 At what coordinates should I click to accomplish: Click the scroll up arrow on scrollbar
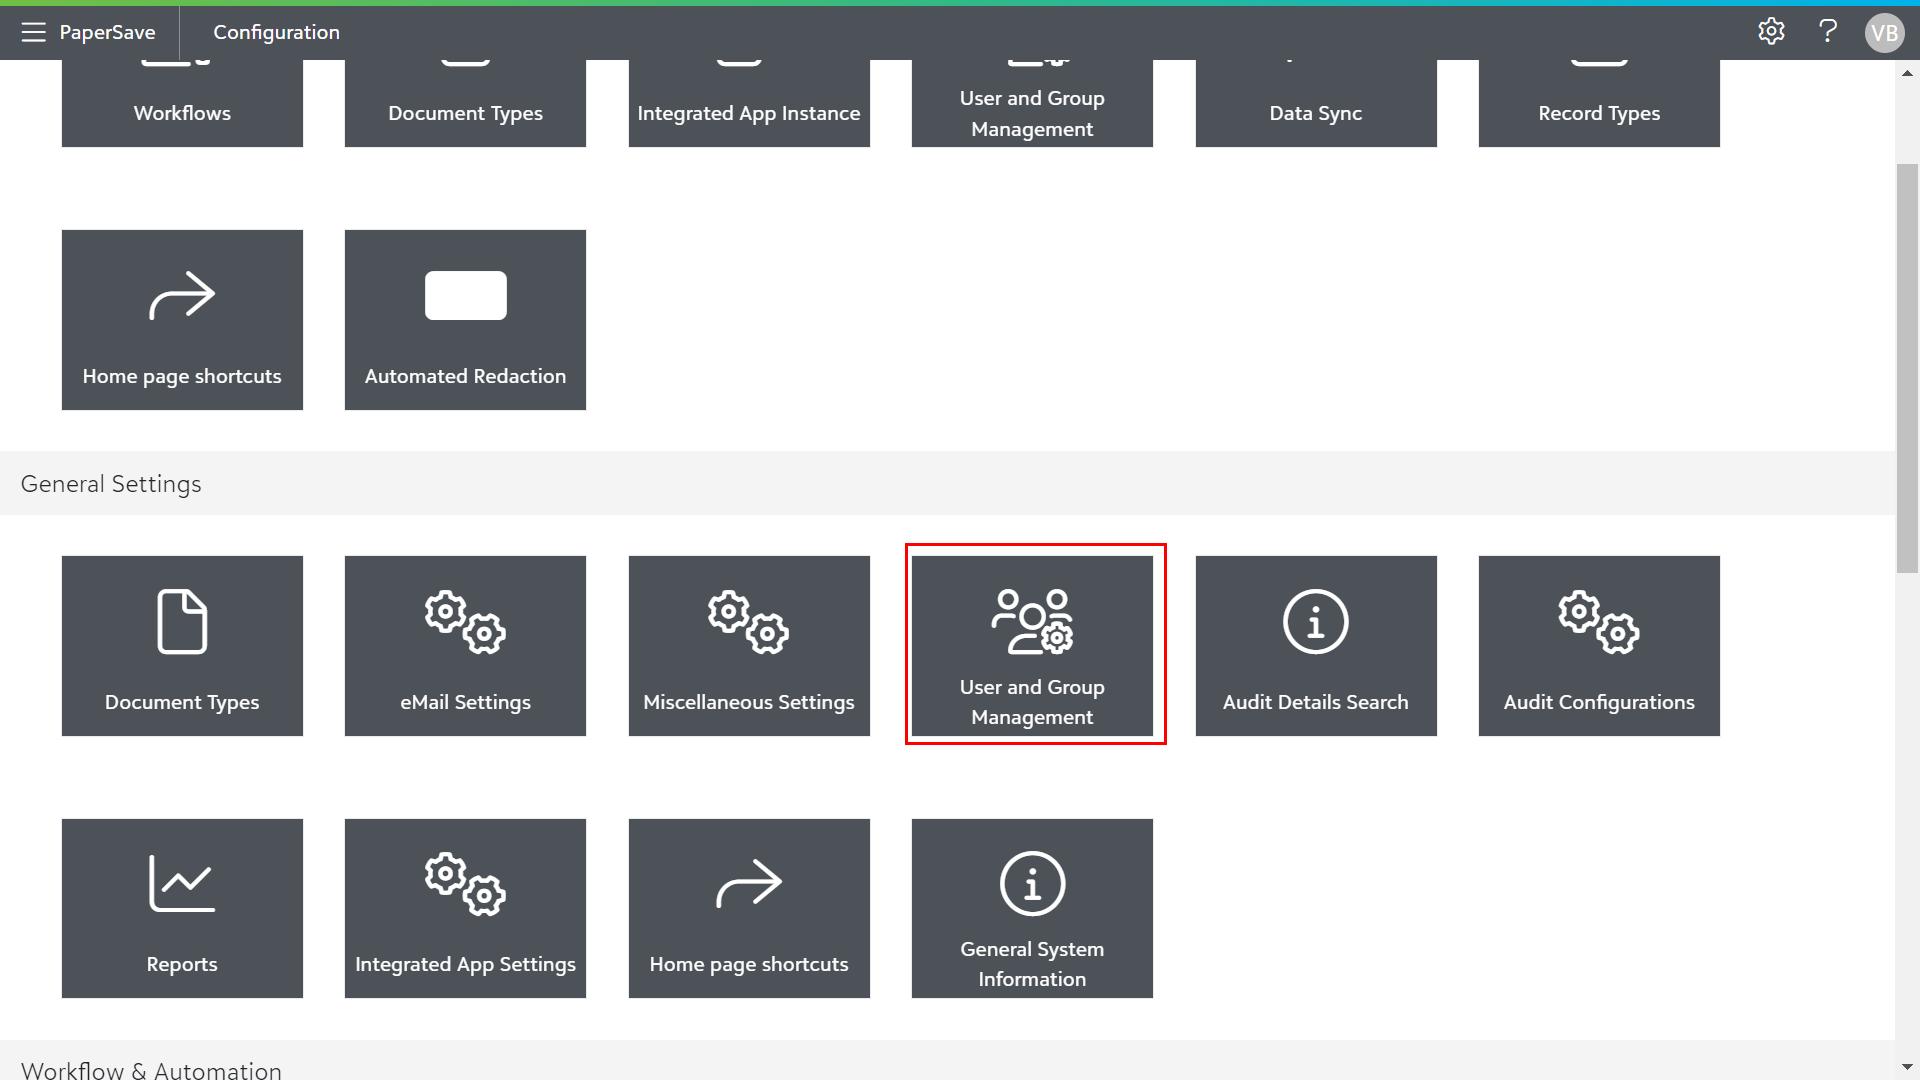point(1907,73)
